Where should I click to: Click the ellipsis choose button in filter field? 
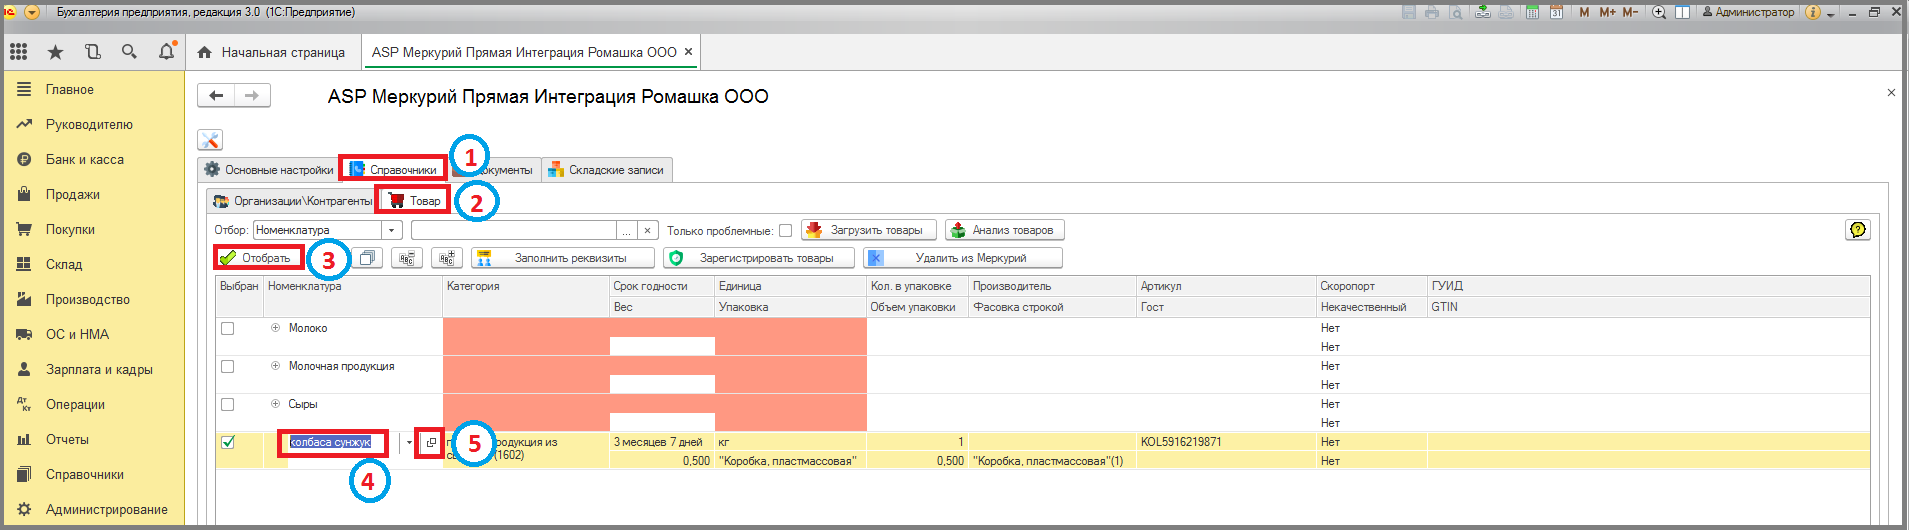627,230
